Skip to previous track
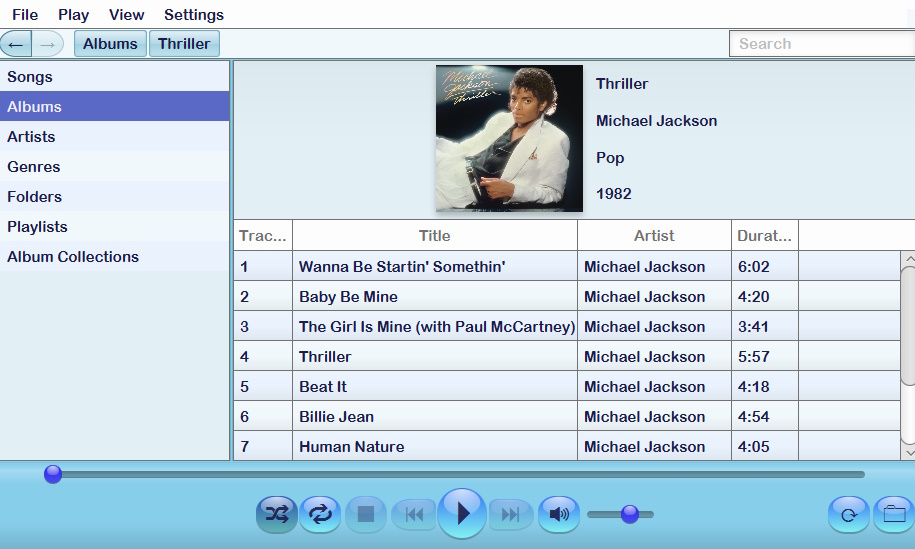This screenshot has height=549, width=915. click(x=413, y=514)
